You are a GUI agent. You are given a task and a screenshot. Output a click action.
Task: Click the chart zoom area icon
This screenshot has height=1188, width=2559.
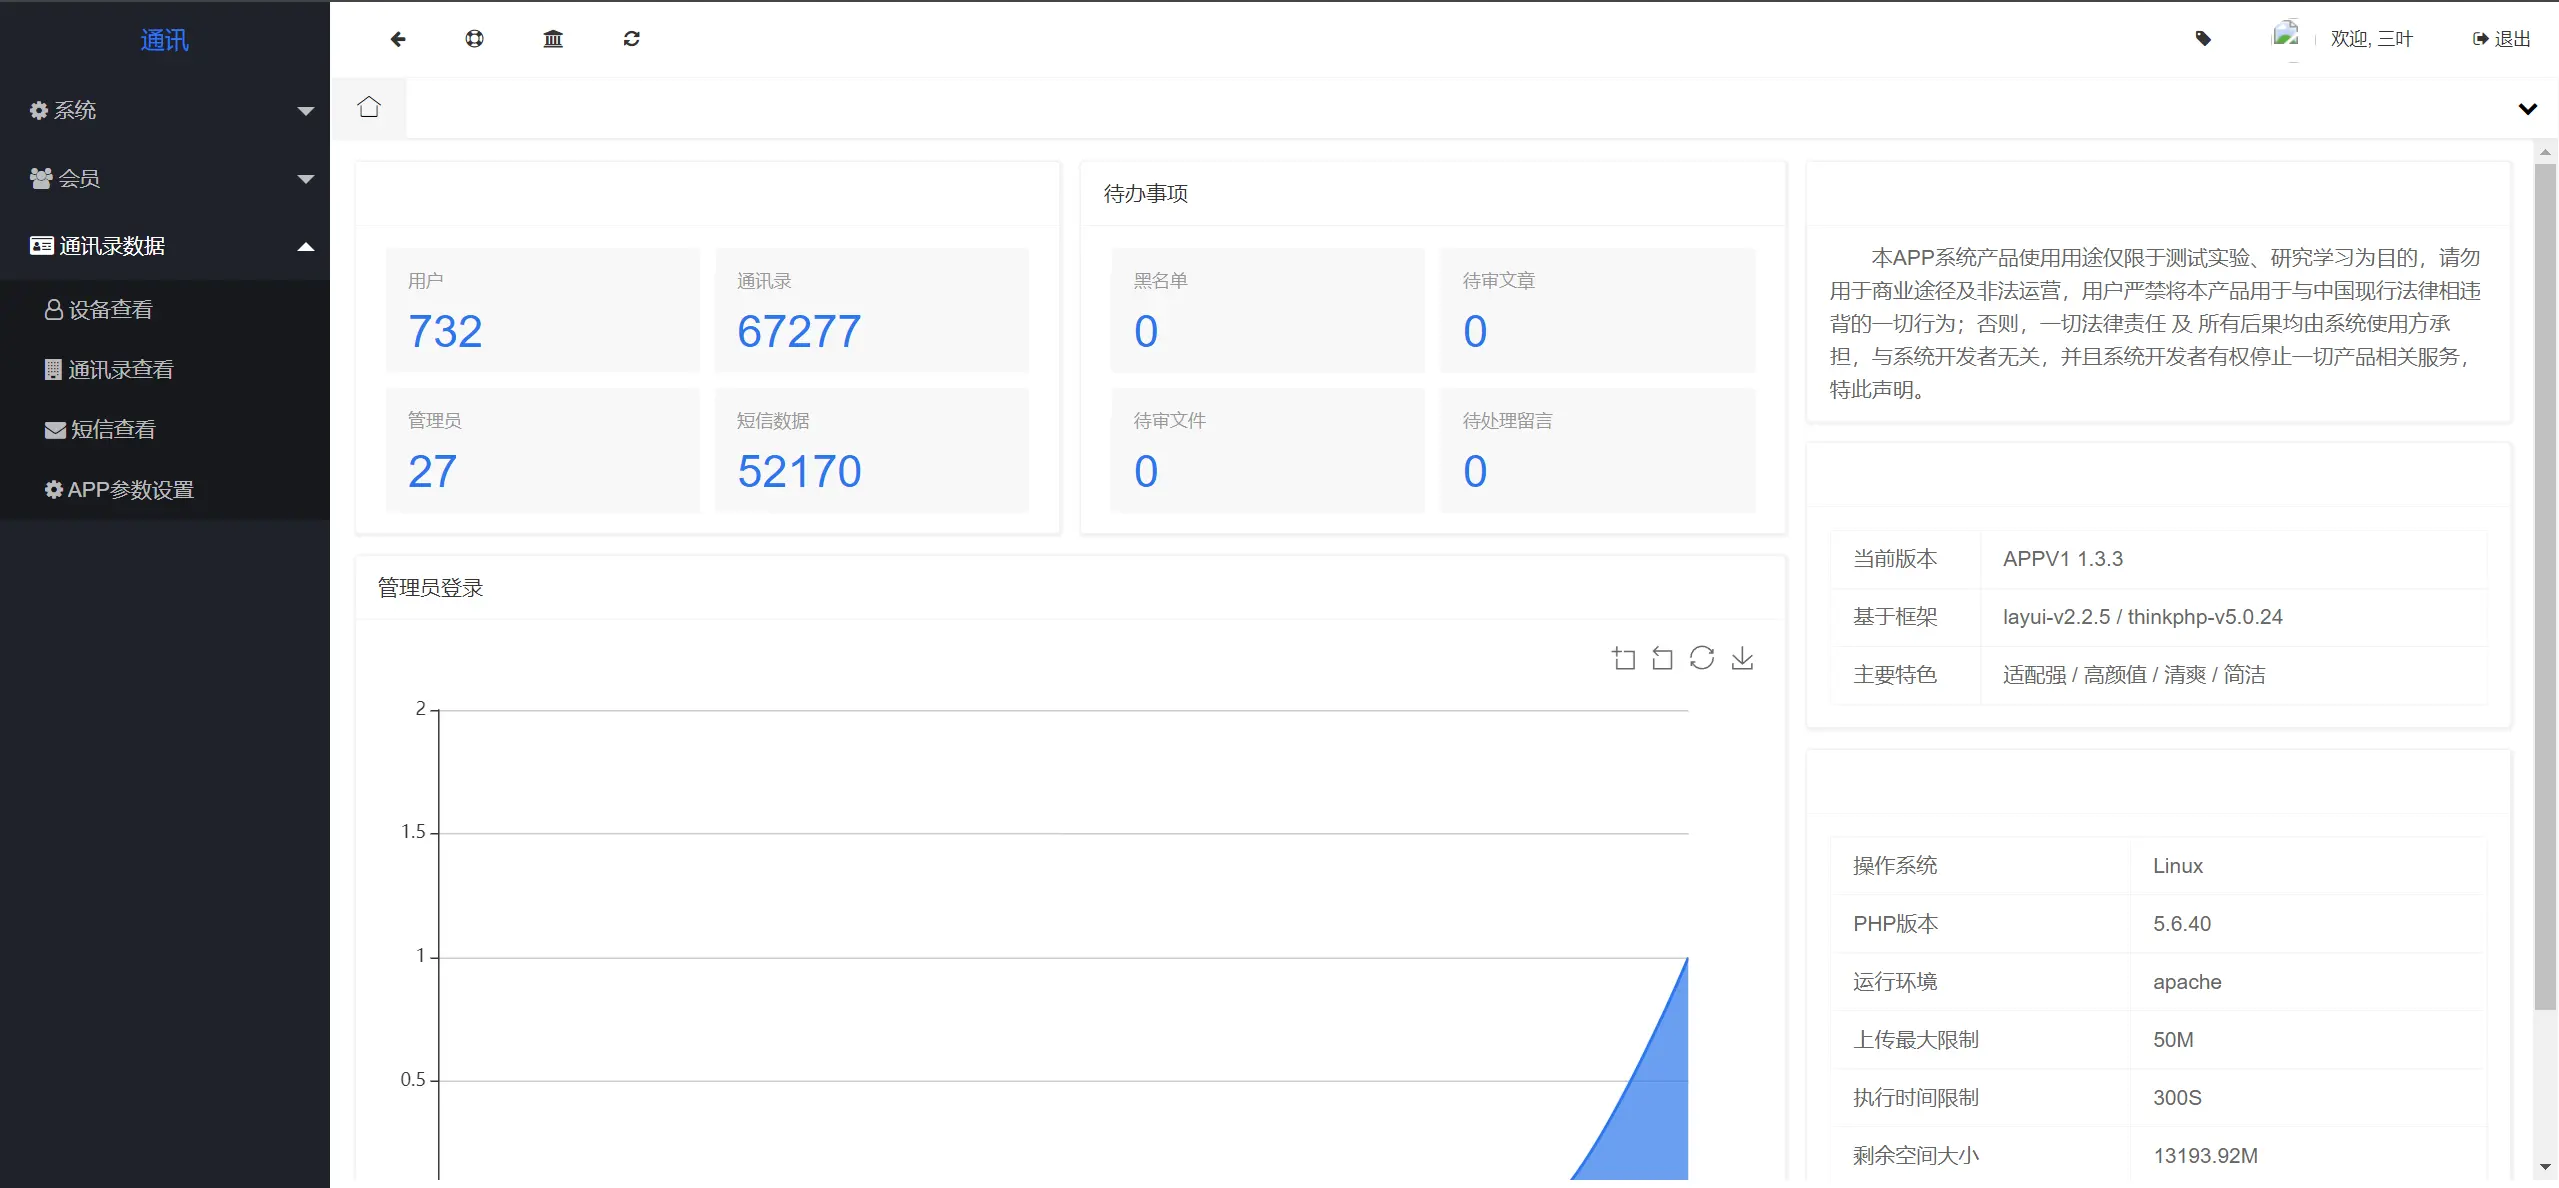pos(1624,658)
